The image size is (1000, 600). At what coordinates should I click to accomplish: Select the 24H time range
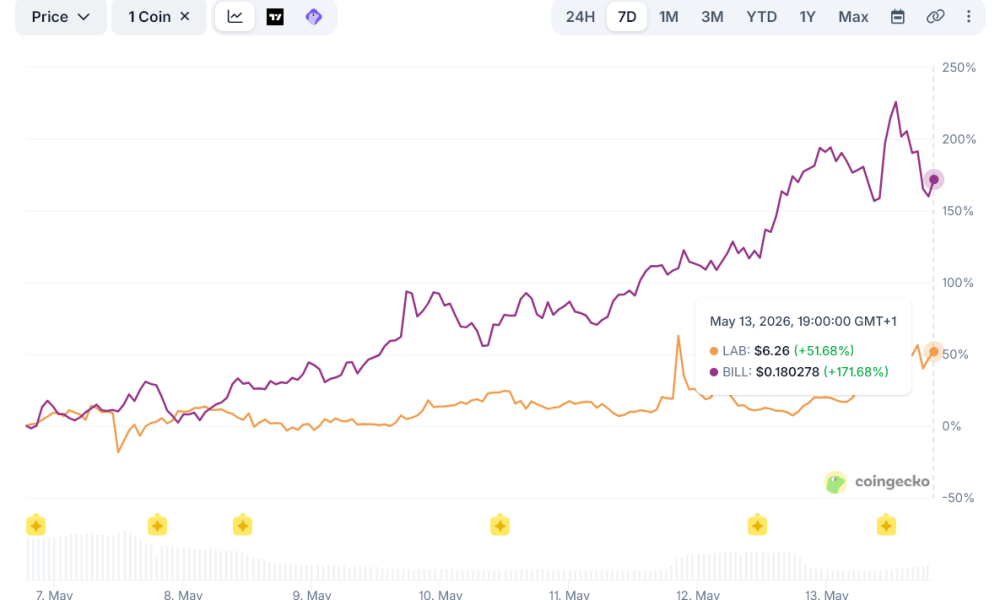click(580, 17)
